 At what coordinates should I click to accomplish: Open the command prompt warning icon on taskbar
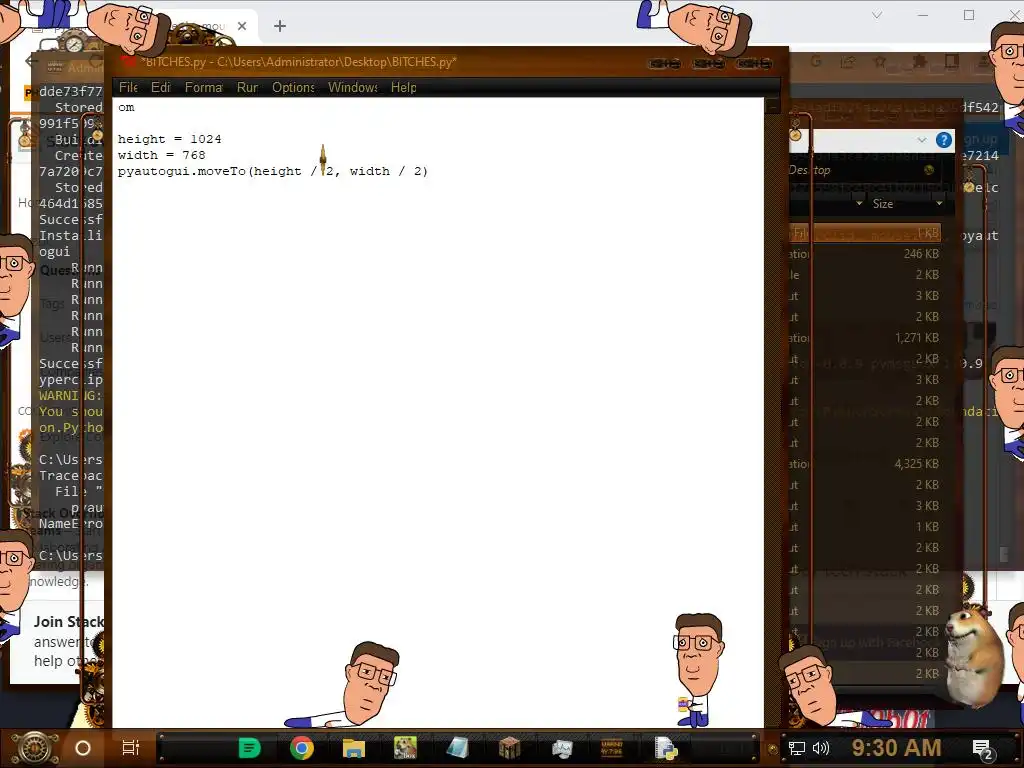click(612, 748)
